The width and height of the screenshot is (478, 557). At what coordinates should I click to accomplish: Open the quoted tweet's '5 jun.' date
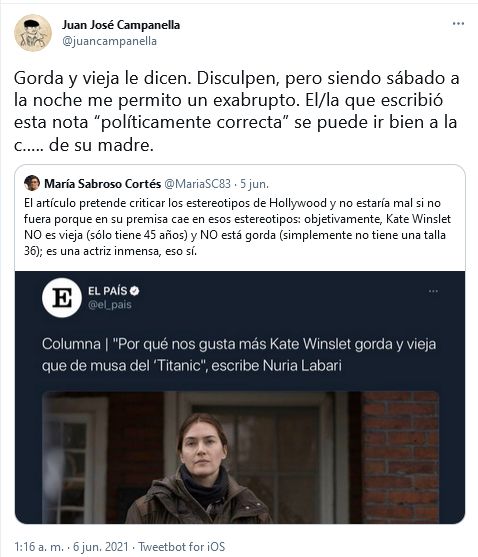(254, 184)
